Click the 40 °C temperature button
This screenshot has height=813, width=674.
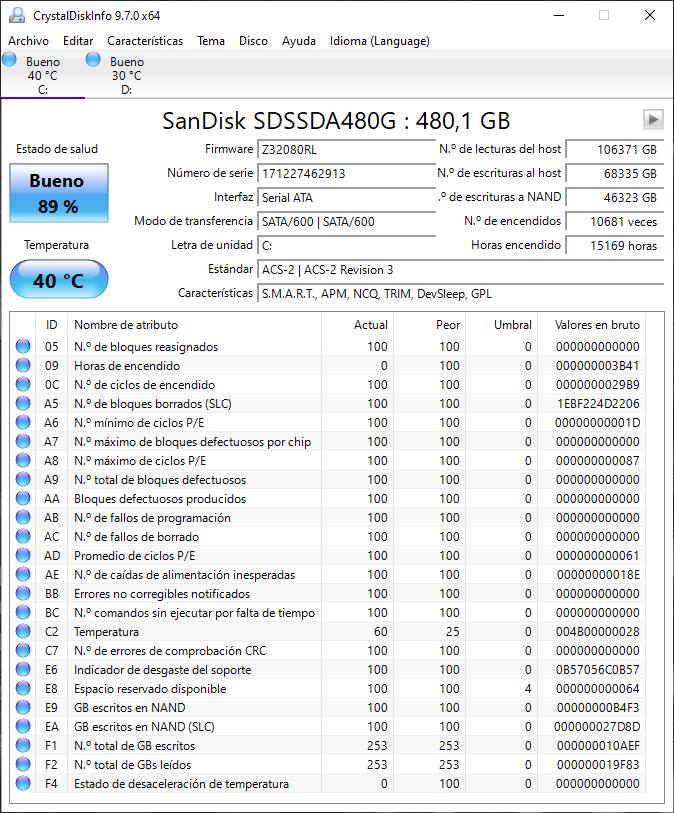click(x=59, y=279)
